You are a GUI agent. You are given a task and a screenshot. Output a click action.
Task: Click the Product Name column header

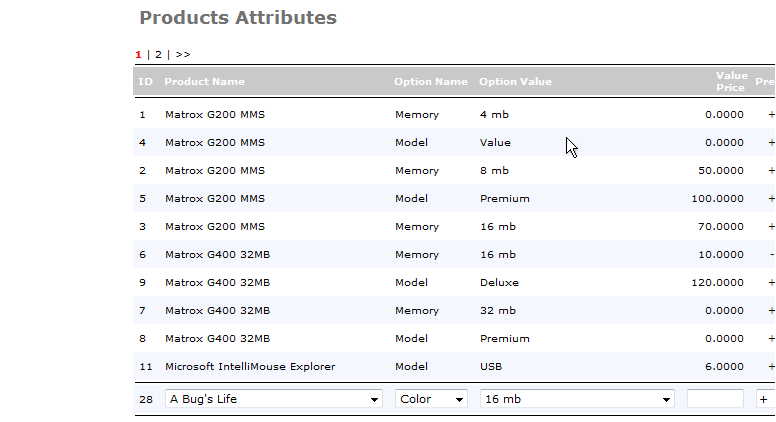(x=204, y=82)
